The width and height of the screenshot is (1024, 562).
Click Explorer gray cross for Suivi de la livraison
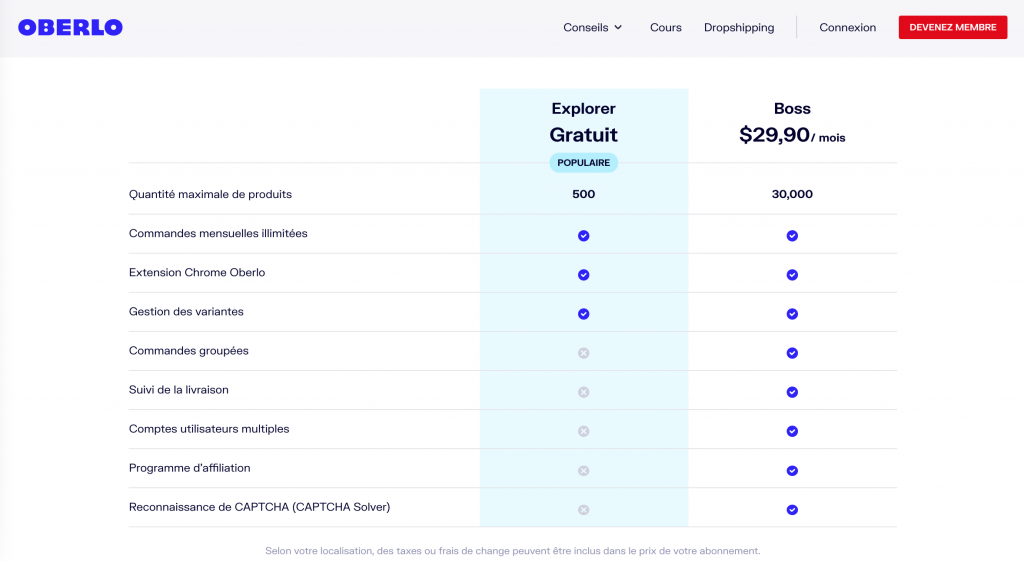(x=584, y=392)
